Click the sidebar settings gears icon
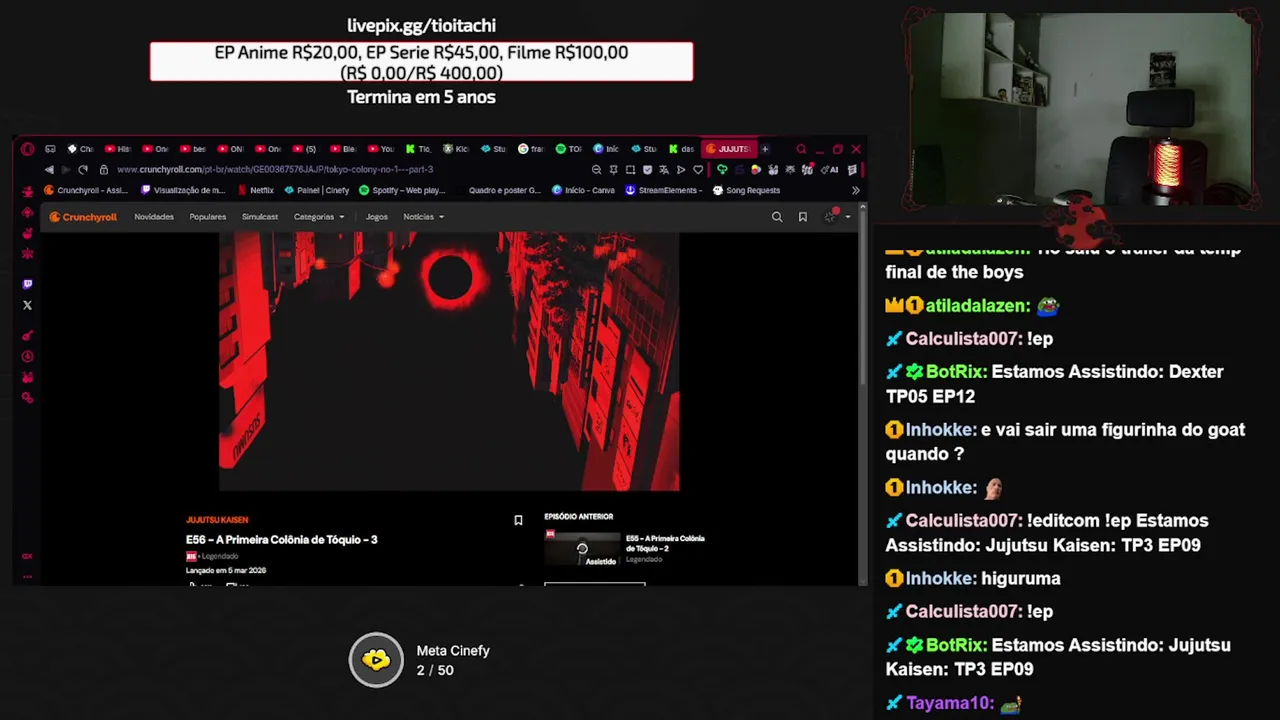 (x=27, y=398)
